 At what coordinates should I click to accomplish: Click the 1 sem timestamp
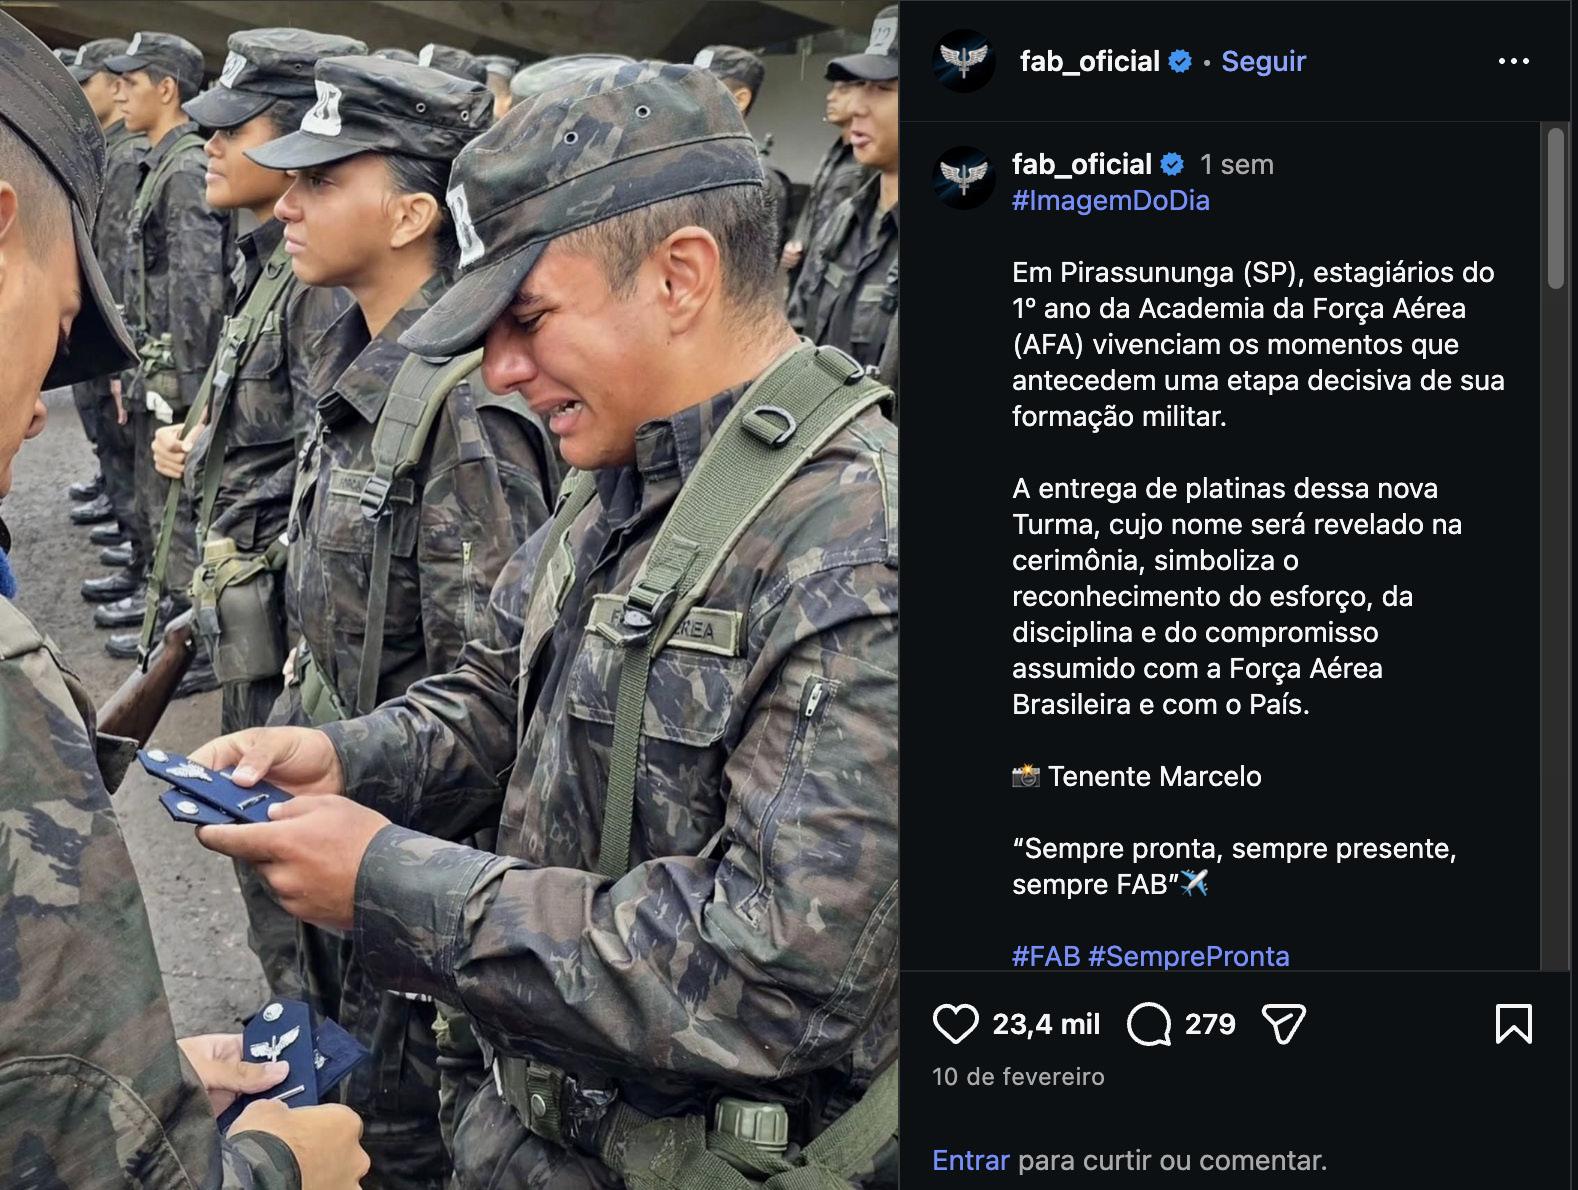pos(1237,164)
